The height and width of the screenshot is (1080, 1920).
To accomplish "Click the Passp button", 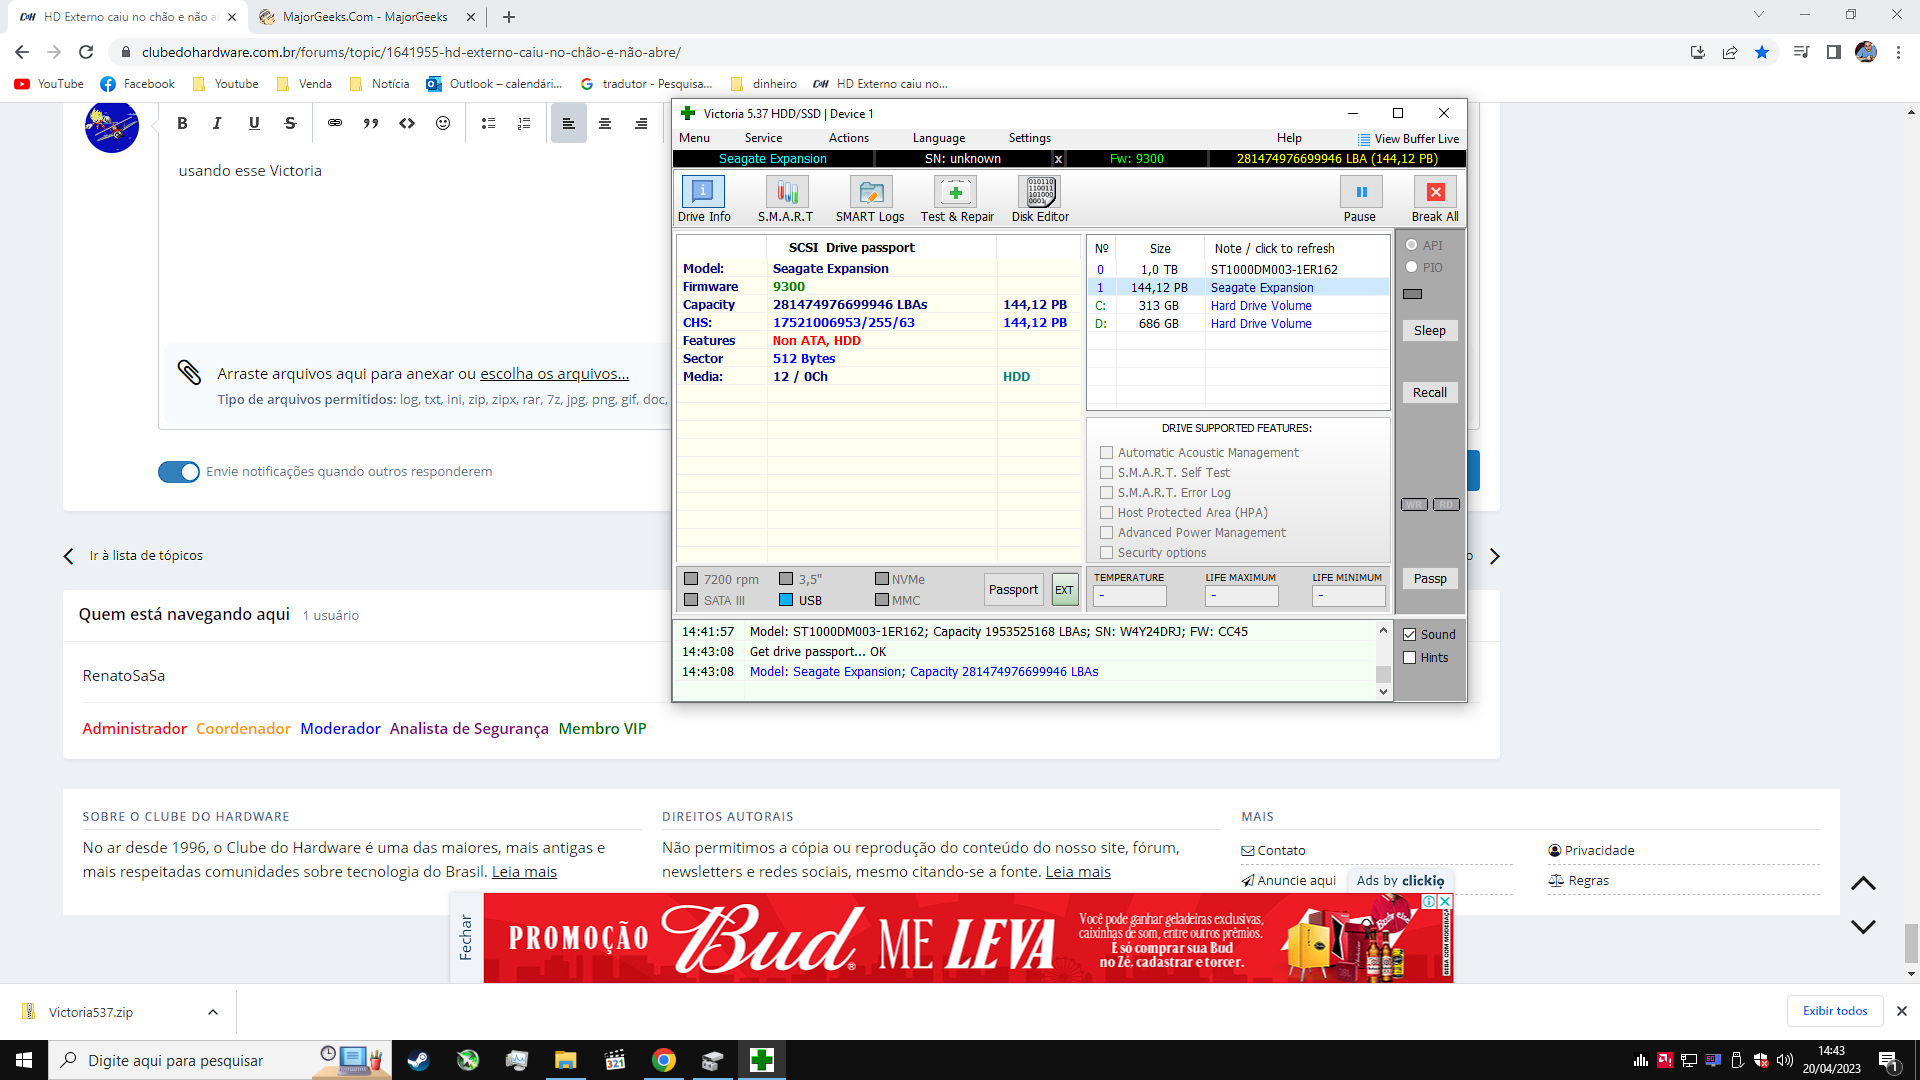I will pos(1430,579).
